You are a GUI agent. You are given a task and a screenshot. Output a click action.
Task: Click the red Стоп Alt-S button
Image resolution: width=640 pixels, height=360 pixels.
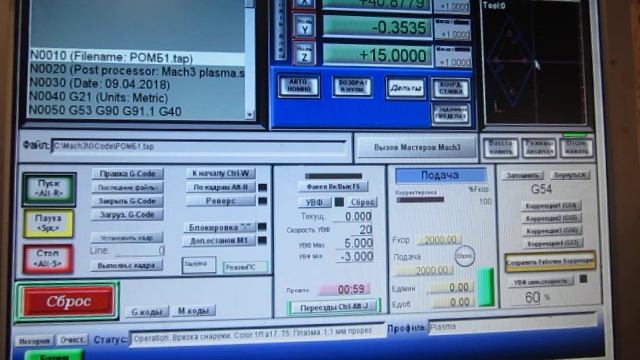click(48, 258)
